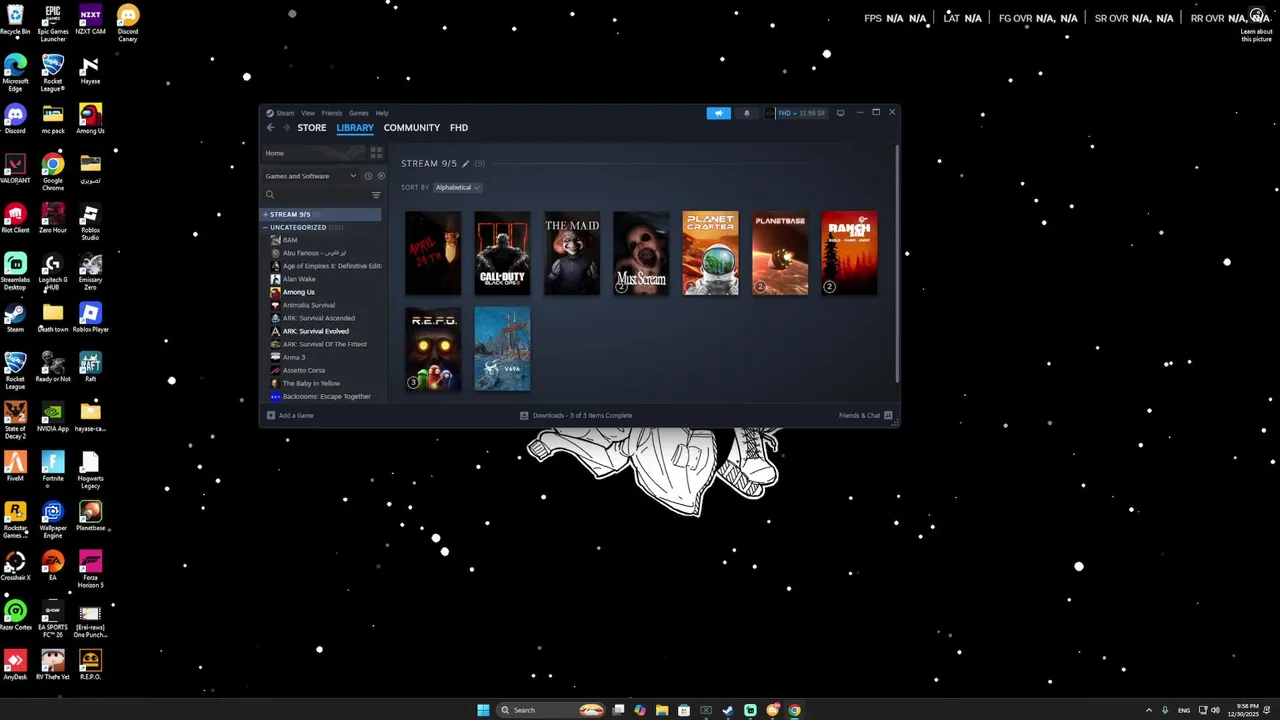Screen dimensions: 1280x720
Task: Go forward with Steam's forward arrow
Action: click(286, 128)
